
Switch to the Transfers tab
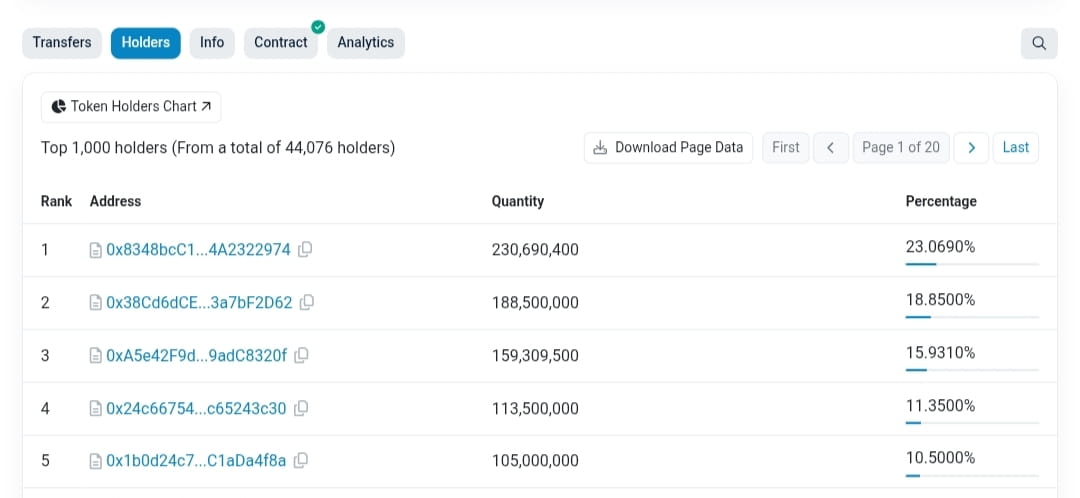coord(62,43)
